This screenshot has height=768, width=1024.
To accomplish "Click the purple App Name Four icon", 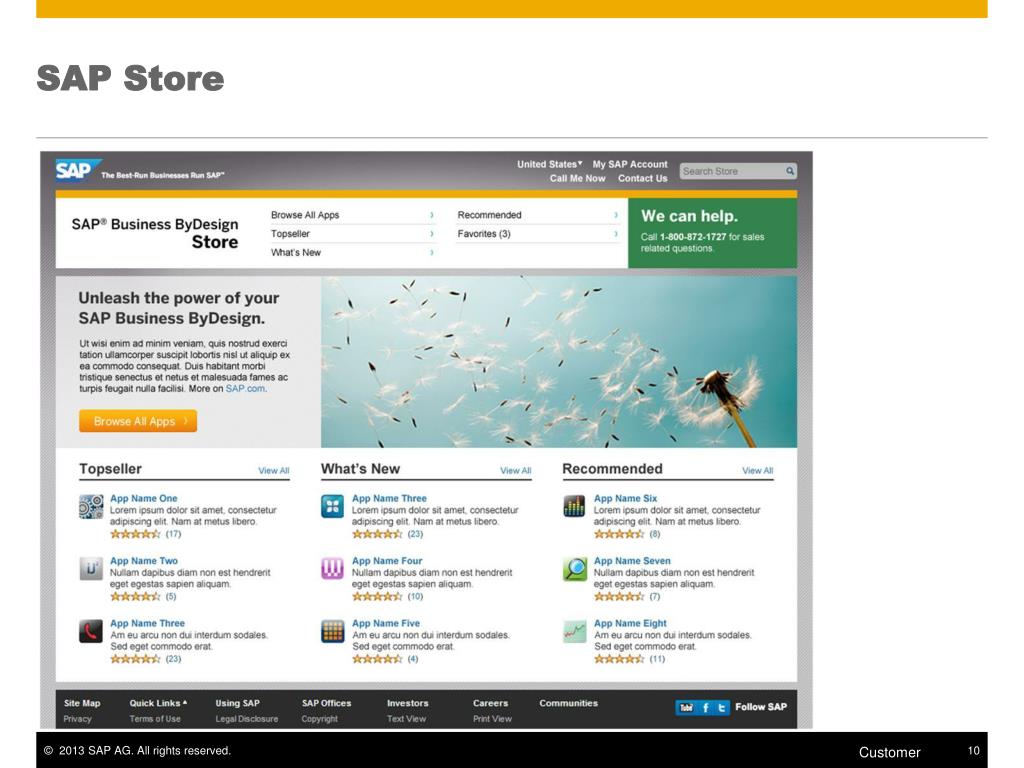I will 332,569.
